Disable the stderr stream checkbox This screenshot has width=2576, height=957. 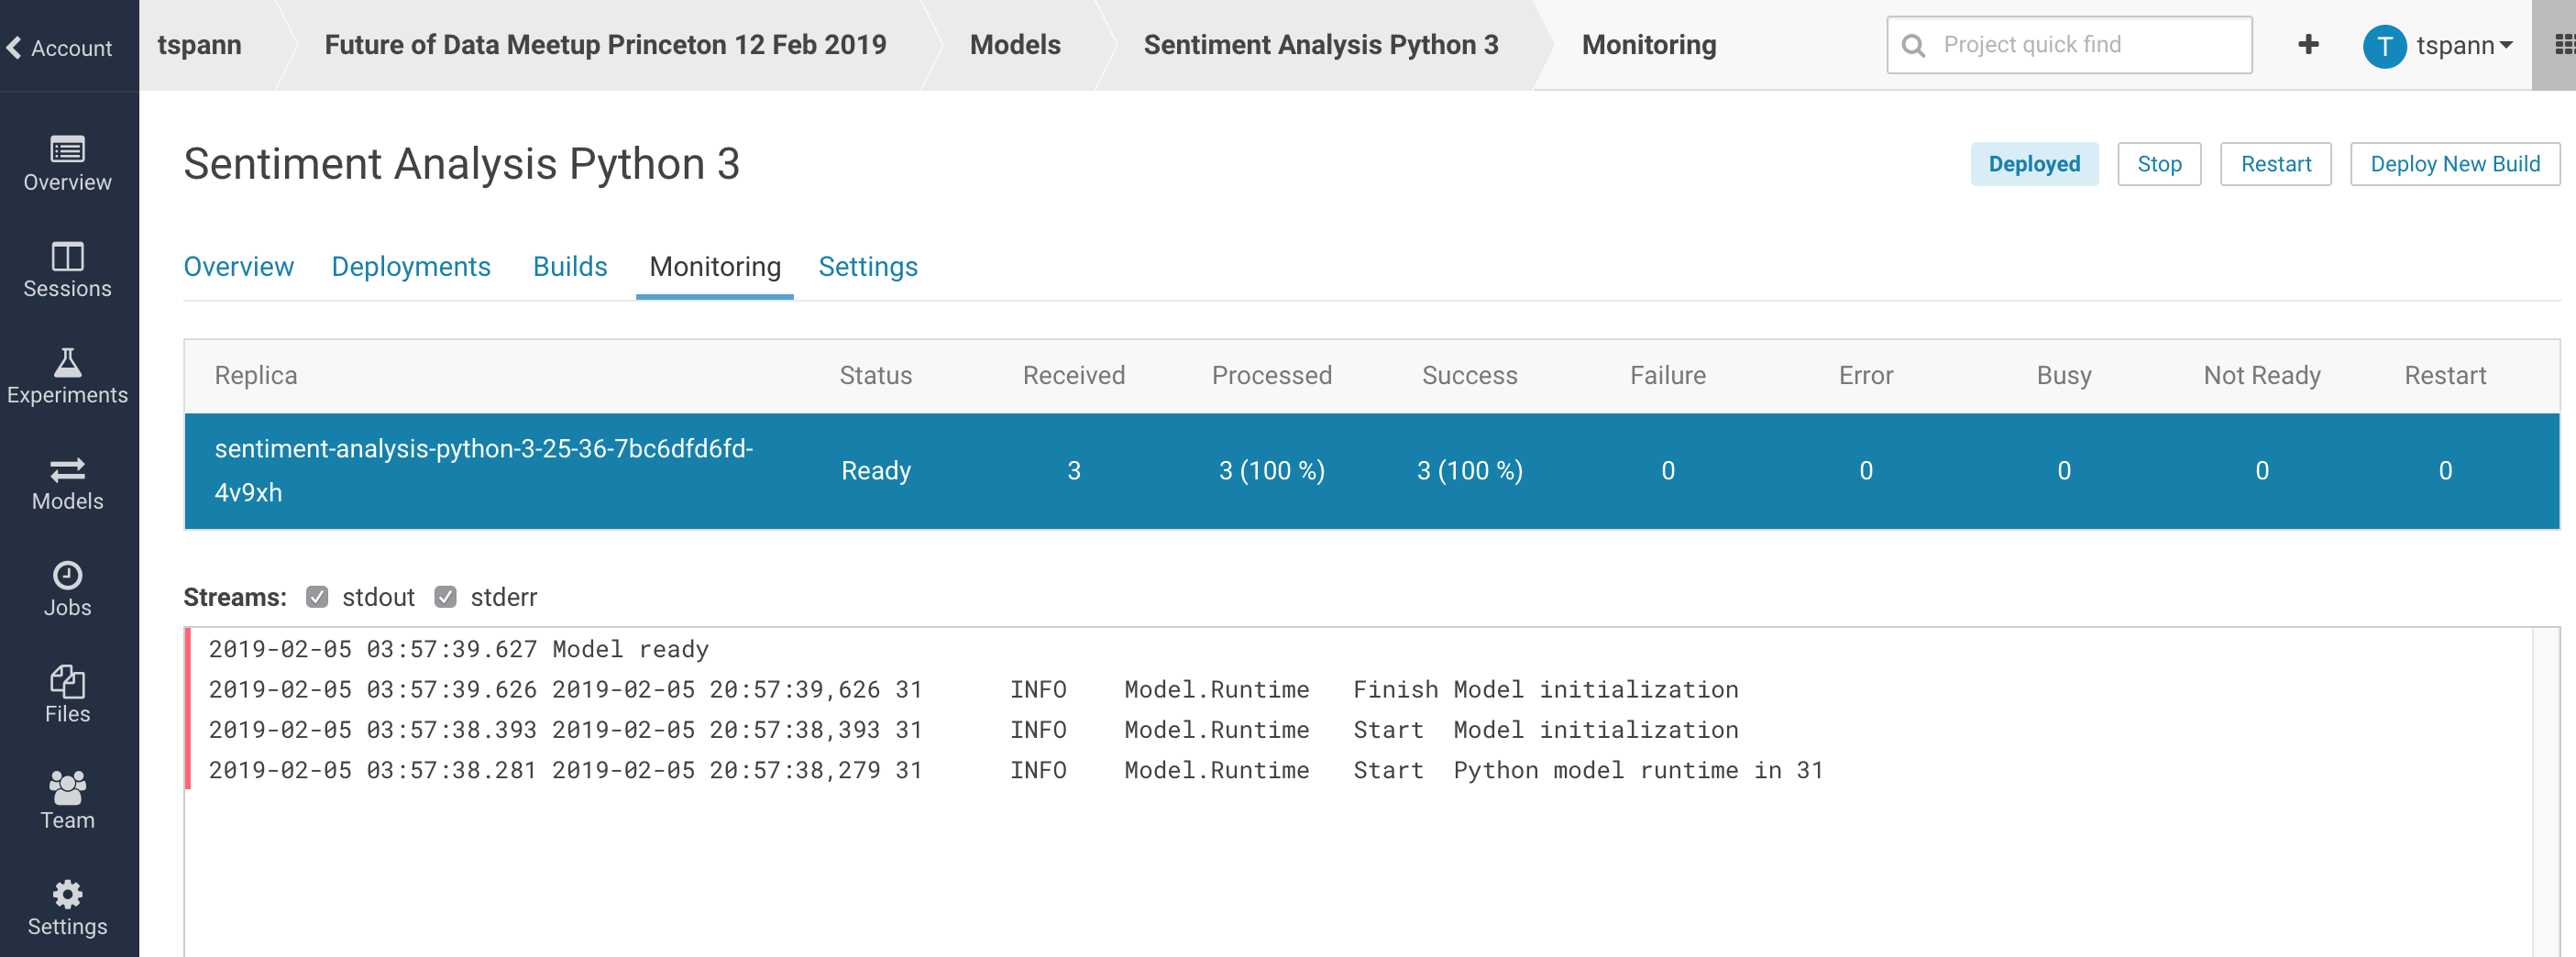446,597
